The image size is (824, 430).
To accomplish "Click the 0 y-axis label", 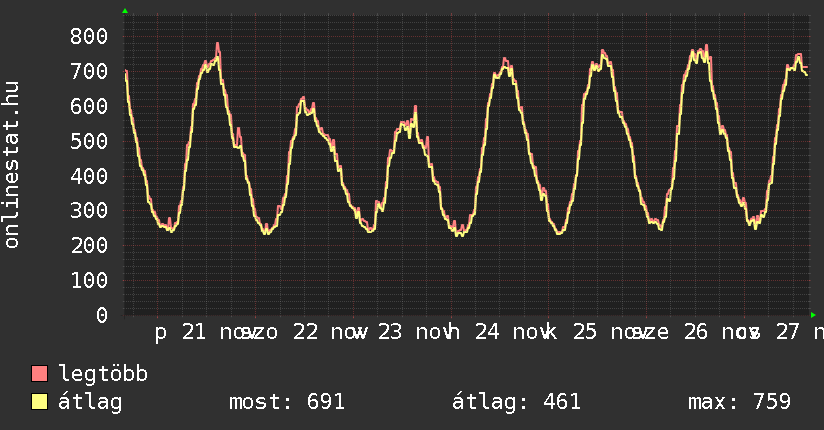I will pos(102,316).
